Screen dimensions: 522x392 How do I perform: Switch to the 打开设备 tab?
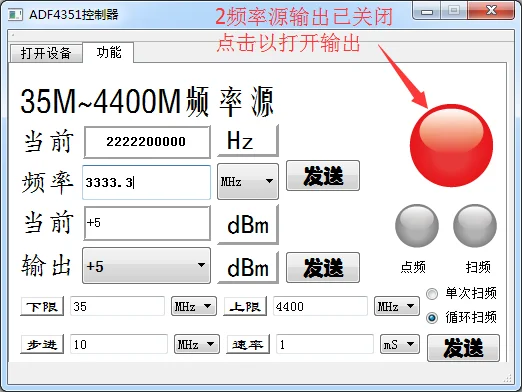click(x=46, y=53)
